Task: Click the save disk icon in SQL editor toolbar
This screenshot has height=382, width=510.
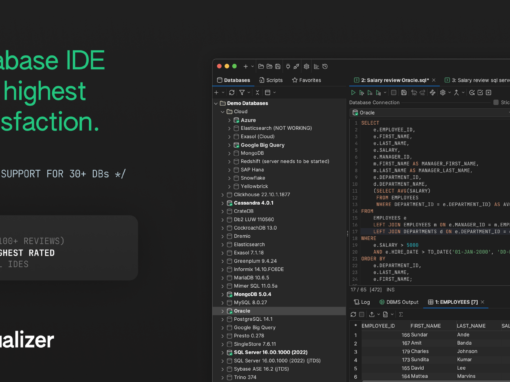Action: pos(404,93)
